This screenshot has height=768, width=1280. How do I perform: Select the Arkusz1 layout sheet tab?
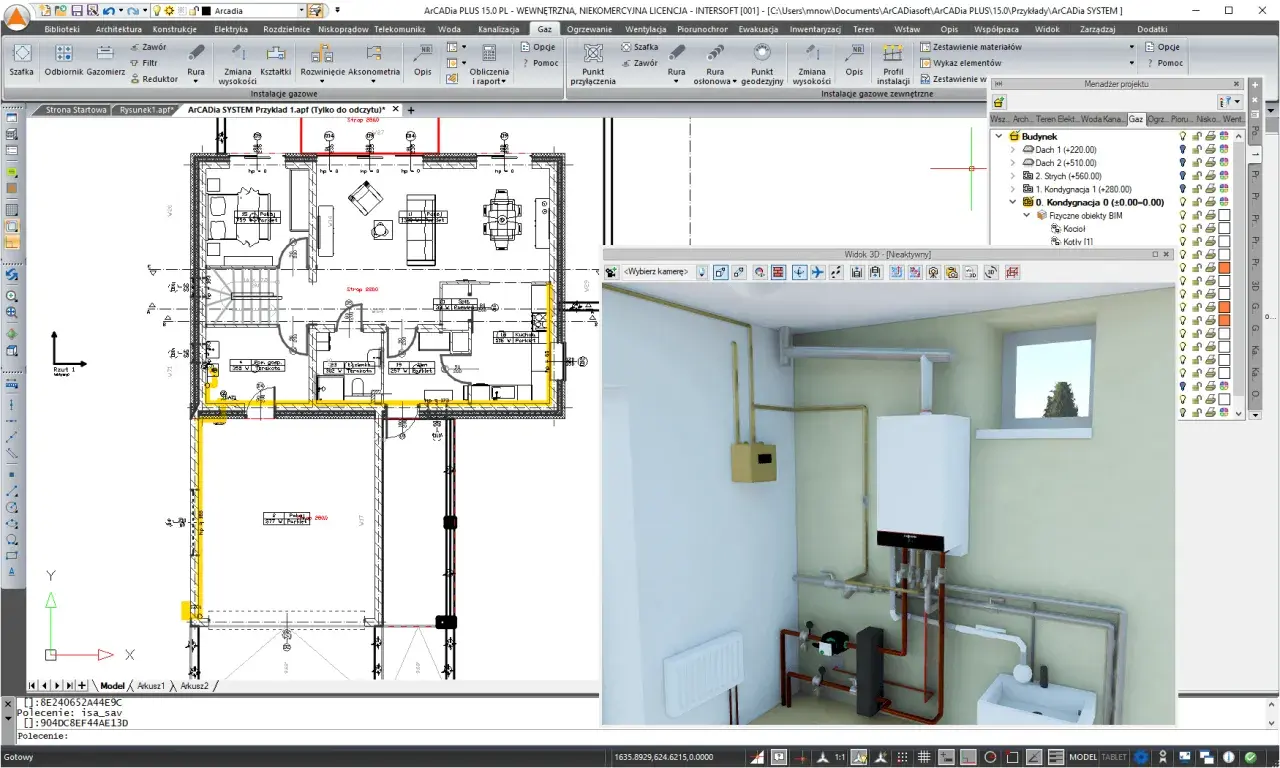click(152, 686)
